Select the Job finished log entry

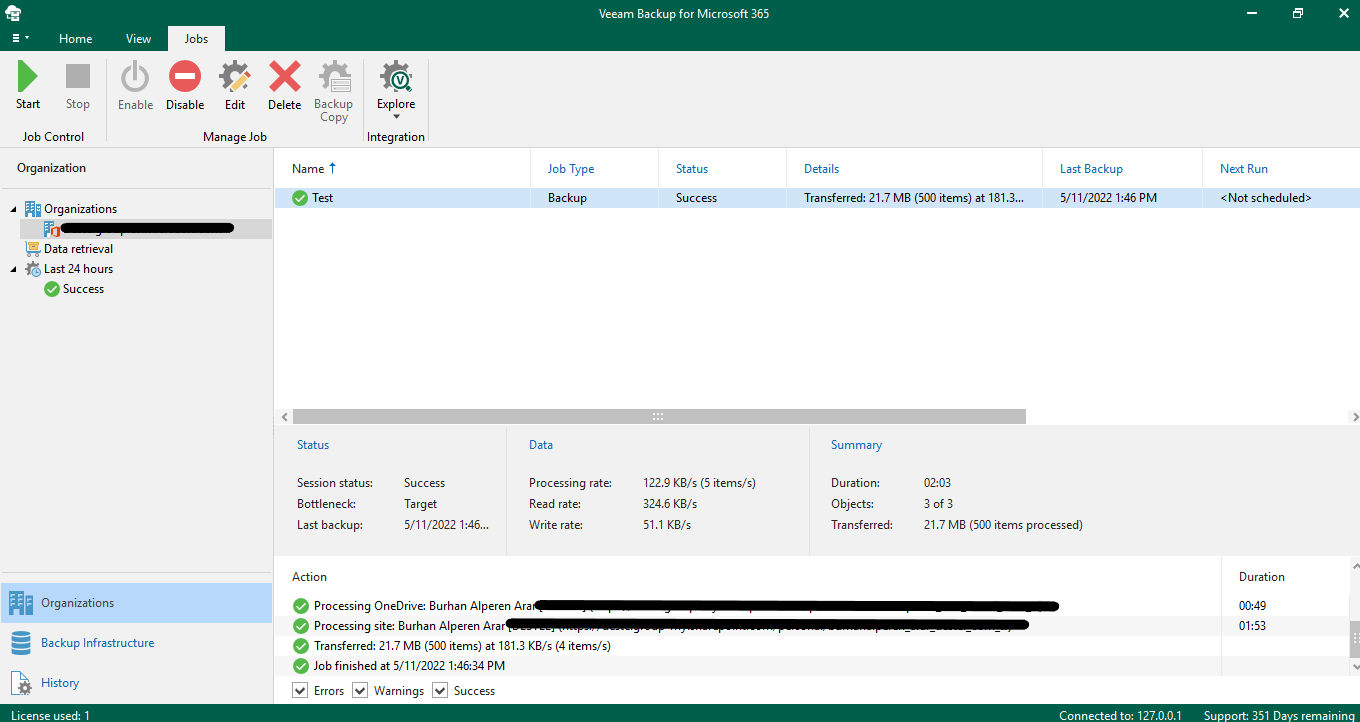pyautogui.click(x=747, y=666)
